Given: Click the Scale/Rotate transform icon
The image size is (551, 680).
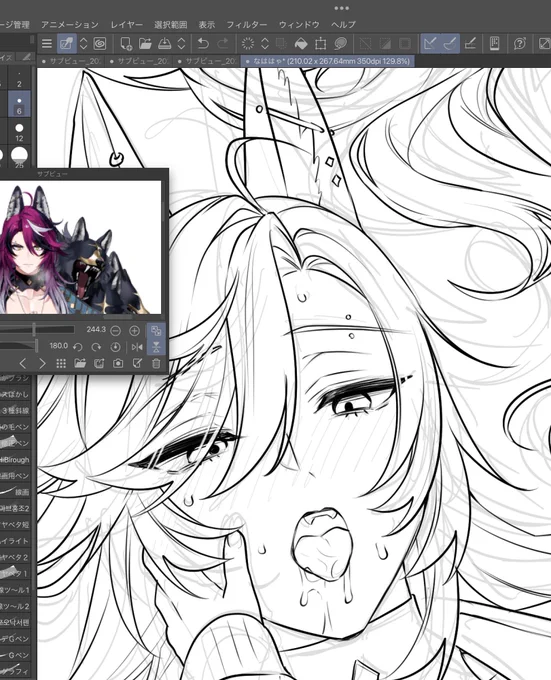Looking at the screenshot, I should (x=321, y=43).
